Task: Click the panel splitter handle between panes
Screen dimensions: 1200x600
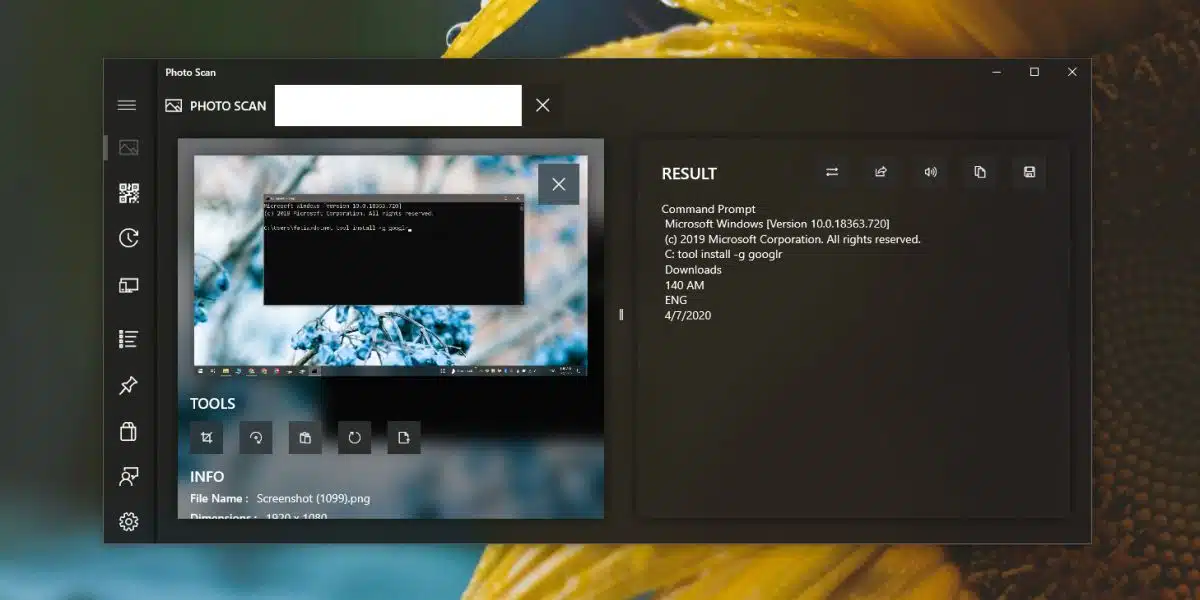Action: point(621,315)
